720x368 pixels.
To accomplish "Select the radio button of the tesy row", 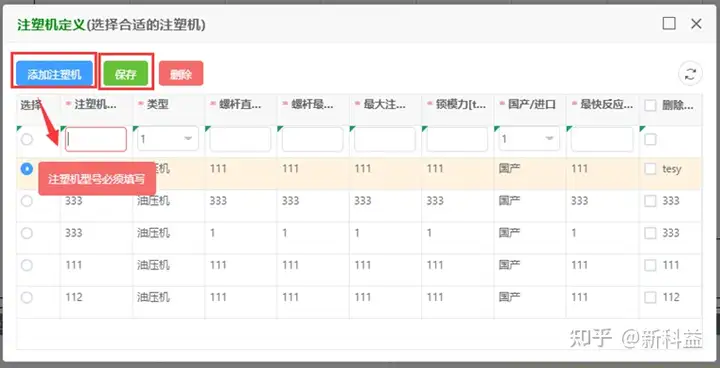I will coord(27,169).
